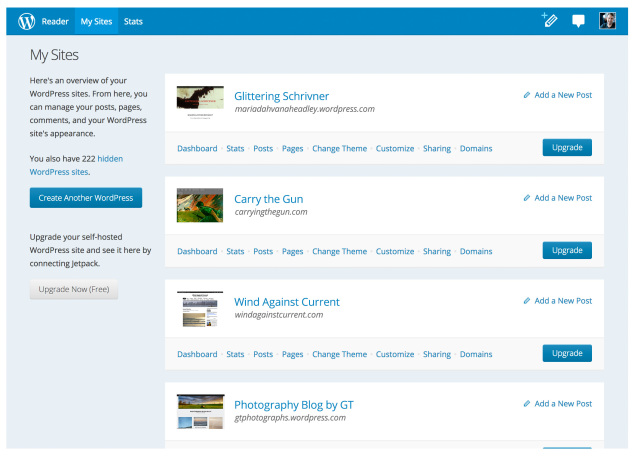Image resolution: width=635 pixels, height=457 pixels.
Task: Open Domains for Wind Against Current
Action: (476, 354)
